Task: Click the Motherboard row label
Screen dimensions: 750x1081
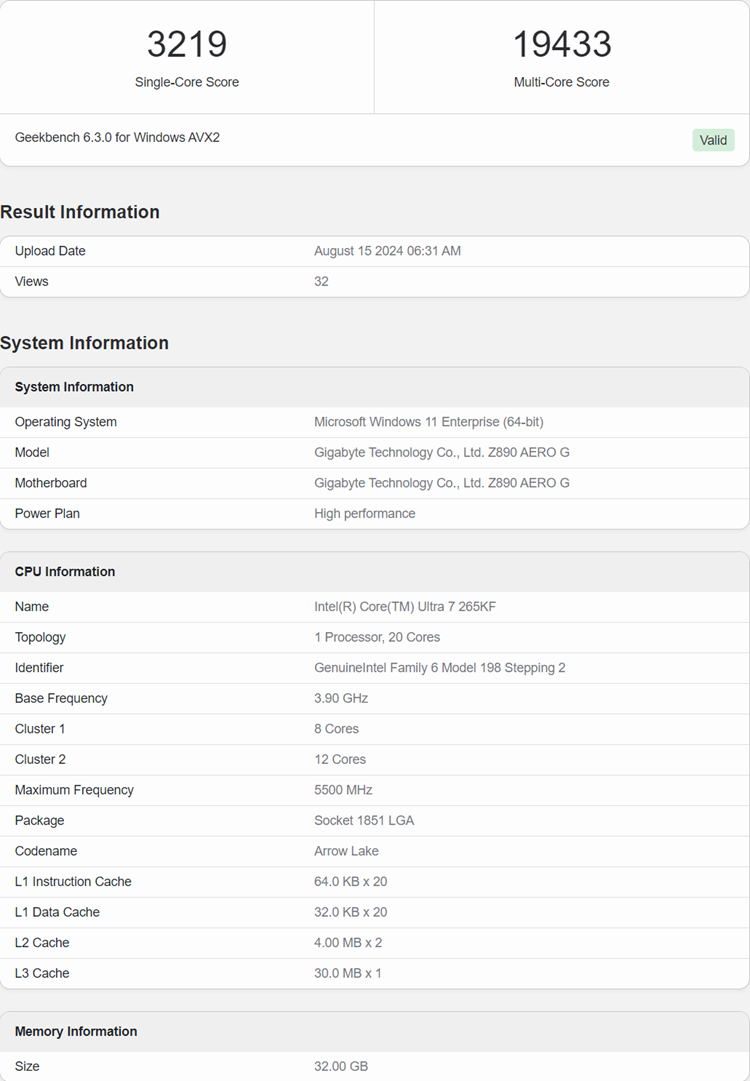Action: tap(51, 483)
